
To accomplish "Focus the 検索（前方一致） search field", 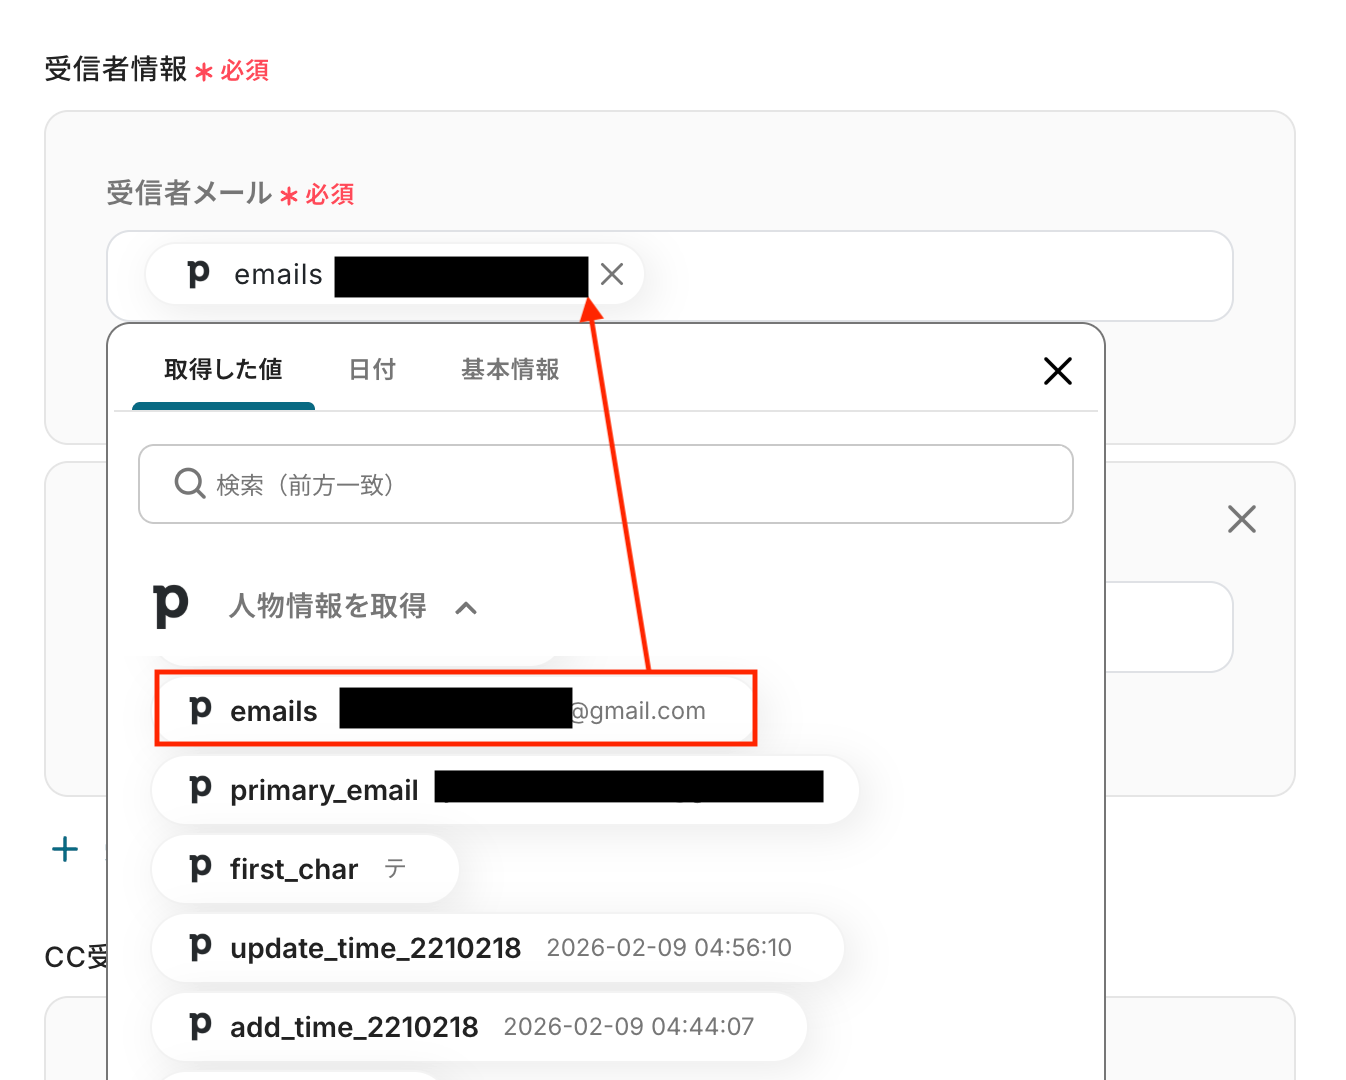I will click(x=606, y=484).
